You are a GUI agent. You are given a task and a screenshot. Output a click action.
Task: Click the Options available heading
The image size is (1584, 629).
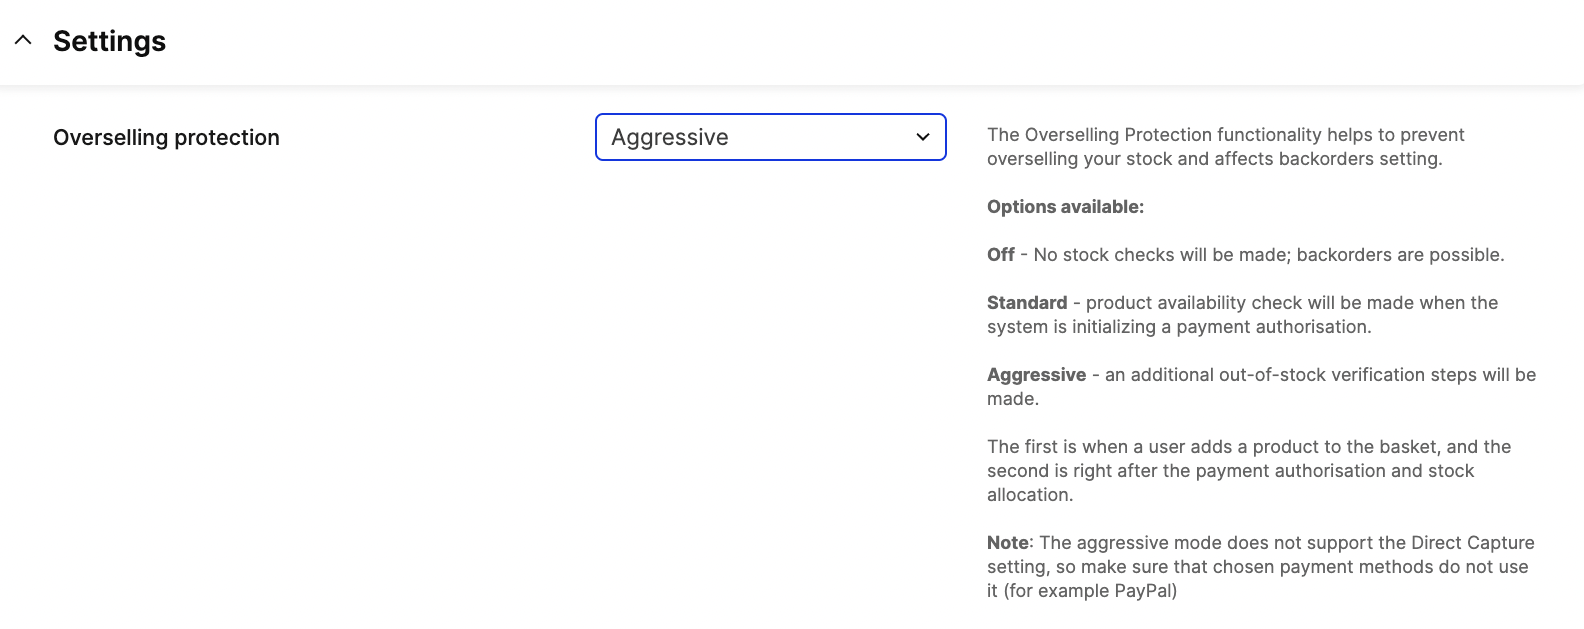click(x=1065, y=206)
